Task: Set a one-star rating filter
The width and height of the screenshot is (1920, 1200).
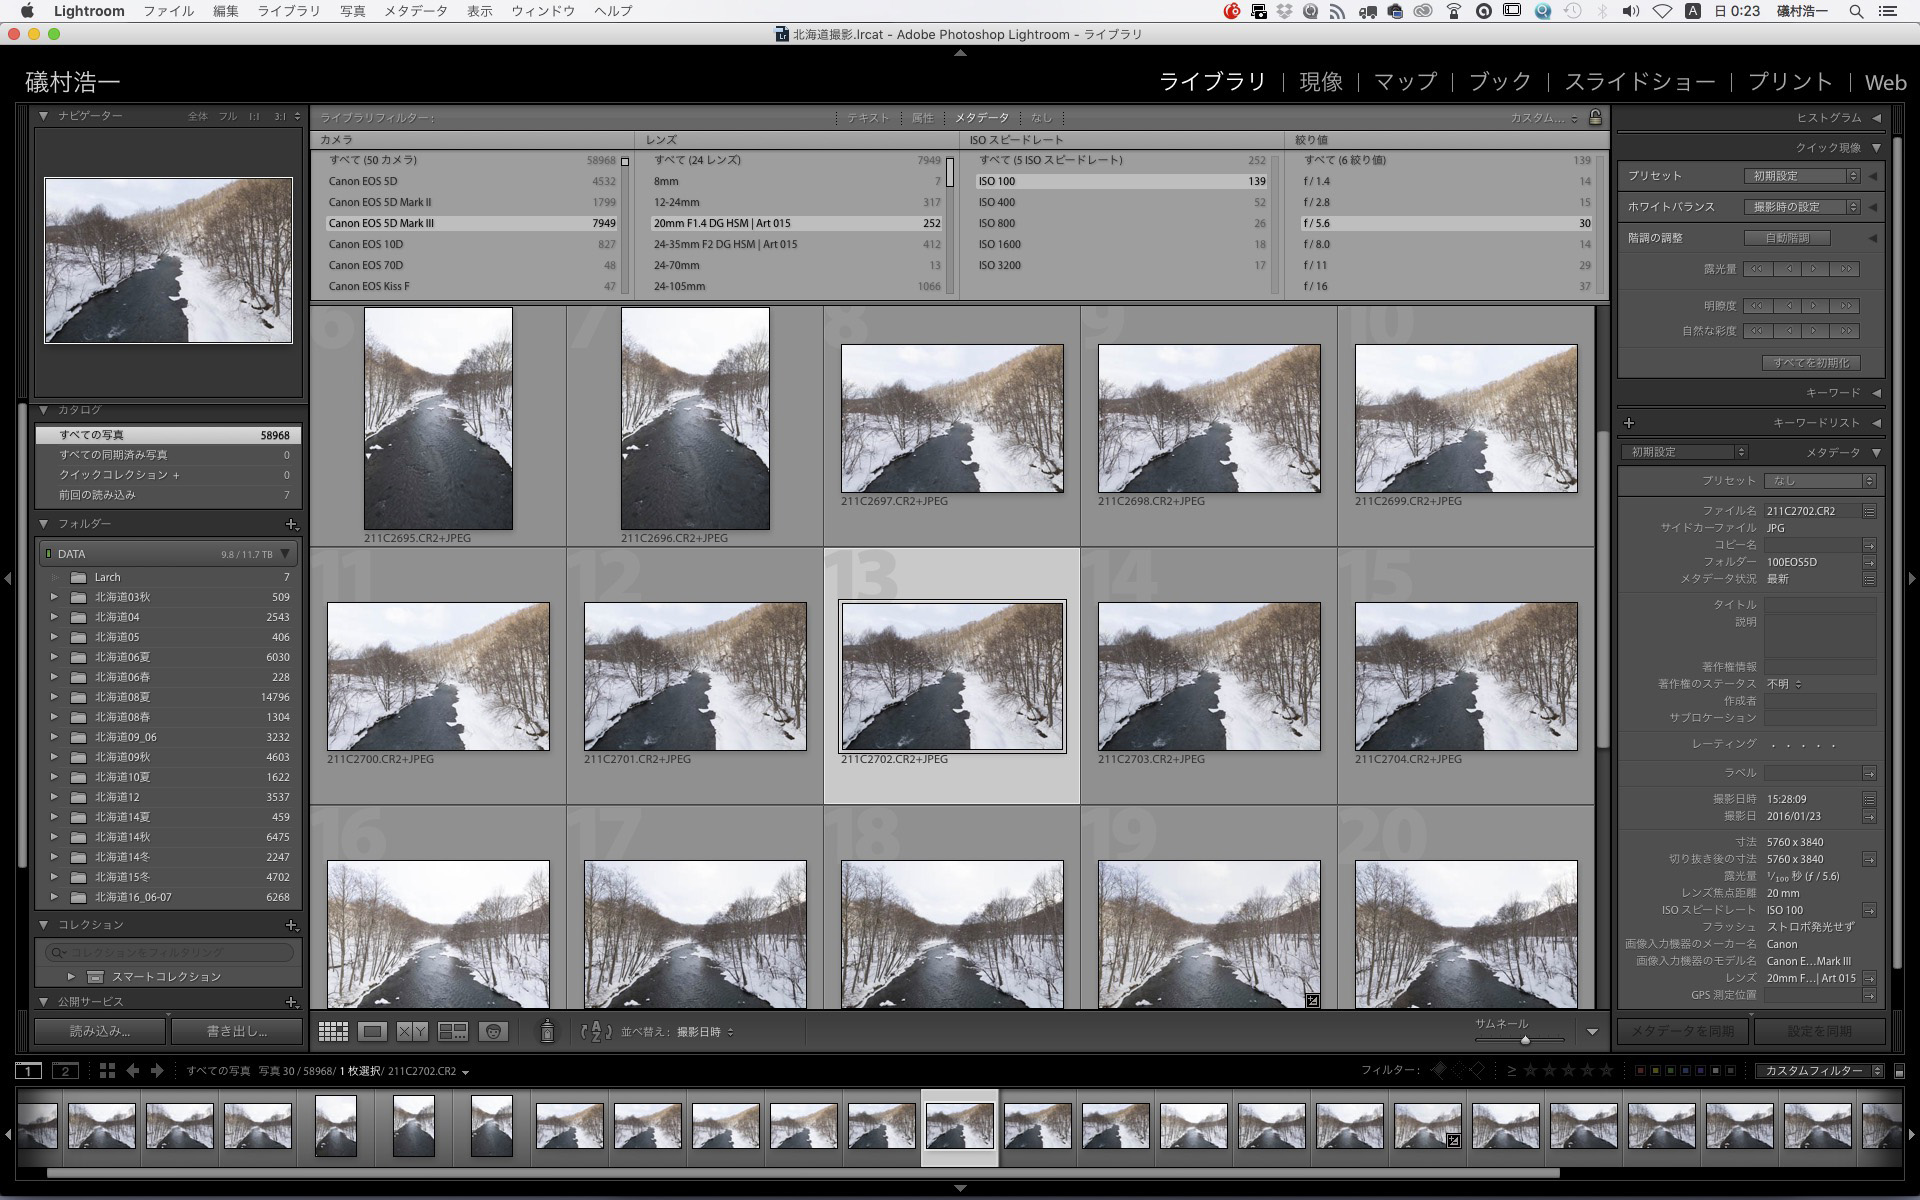Action: (x=1530, y=1070)
